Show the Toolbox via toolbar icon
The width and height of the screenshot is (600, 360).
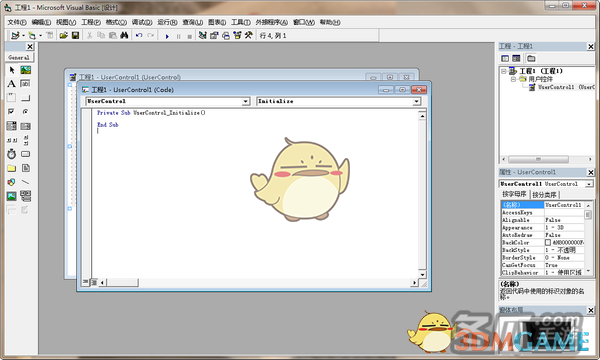tap(249, 36)
